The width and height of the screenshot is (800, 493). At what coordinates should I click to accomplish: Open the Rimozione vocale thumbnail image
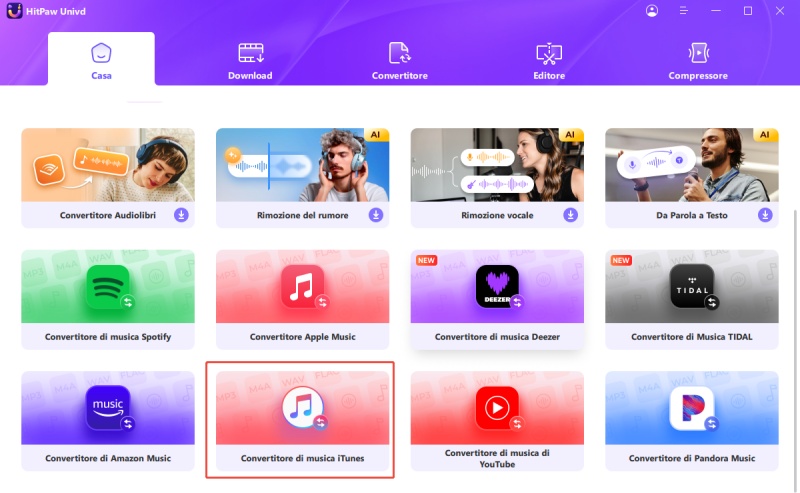coord(497,165)
